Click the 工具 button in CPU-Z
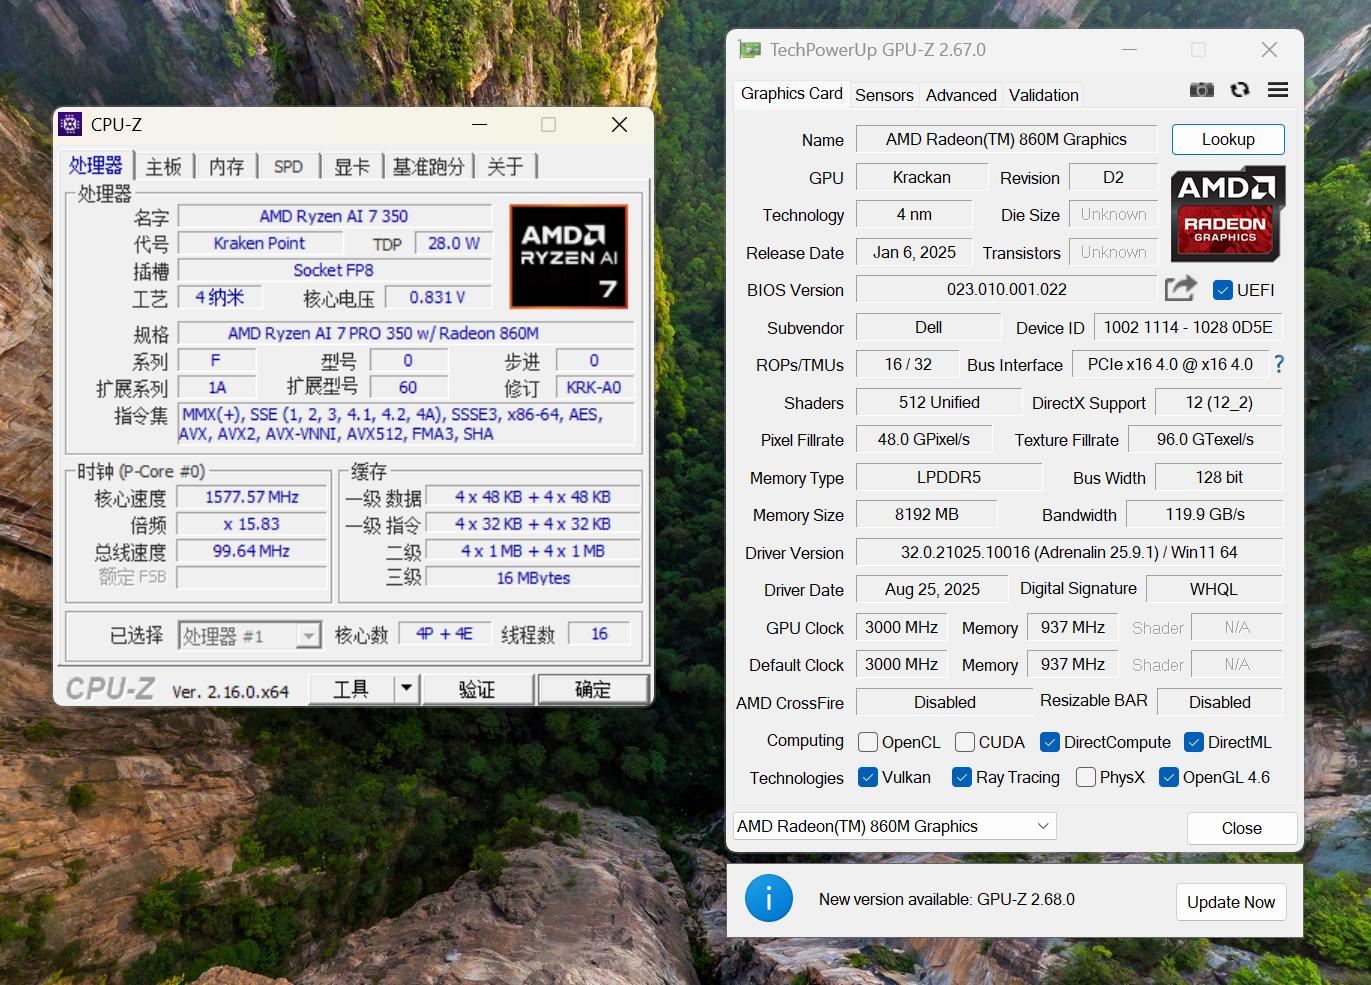1371x985 pixels. [x=351, y=688]
